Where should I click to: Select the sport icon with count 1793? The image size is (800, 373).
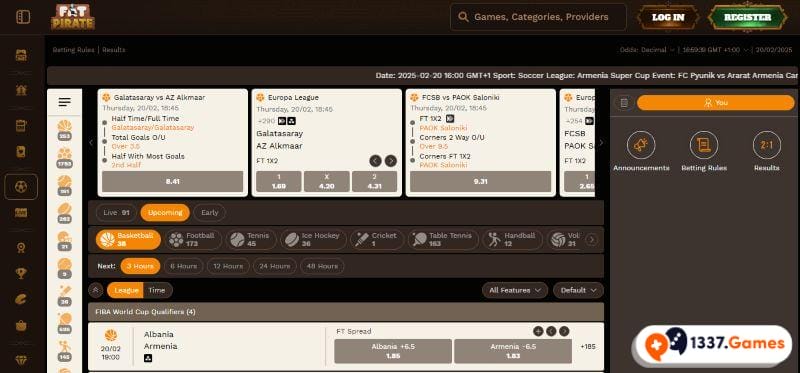pos(65,157)
